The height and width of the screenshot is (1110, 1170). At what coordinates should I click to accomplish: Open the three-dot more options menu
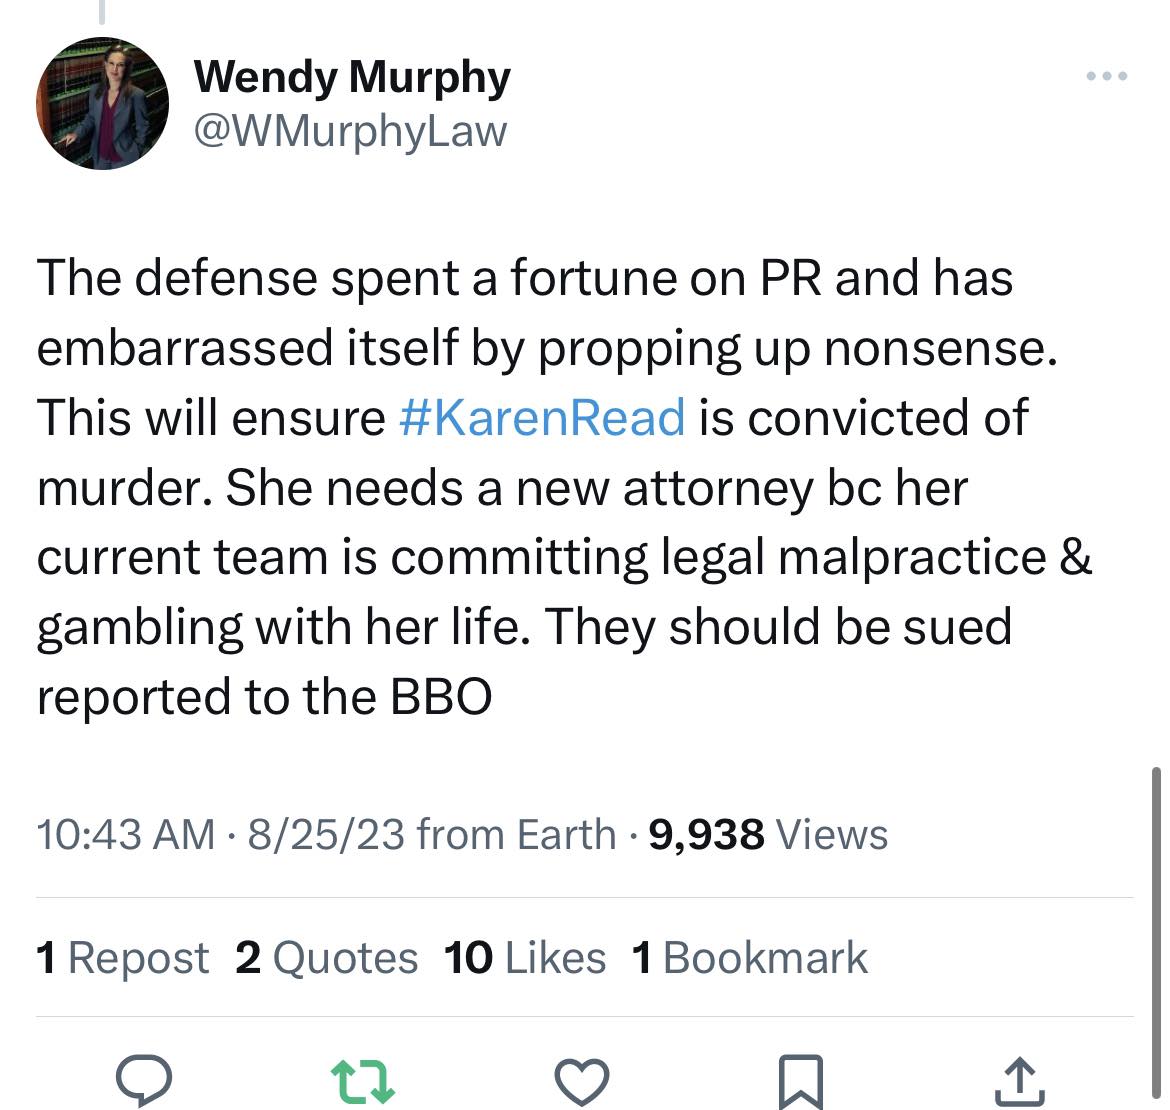[x=1108, y=76]
